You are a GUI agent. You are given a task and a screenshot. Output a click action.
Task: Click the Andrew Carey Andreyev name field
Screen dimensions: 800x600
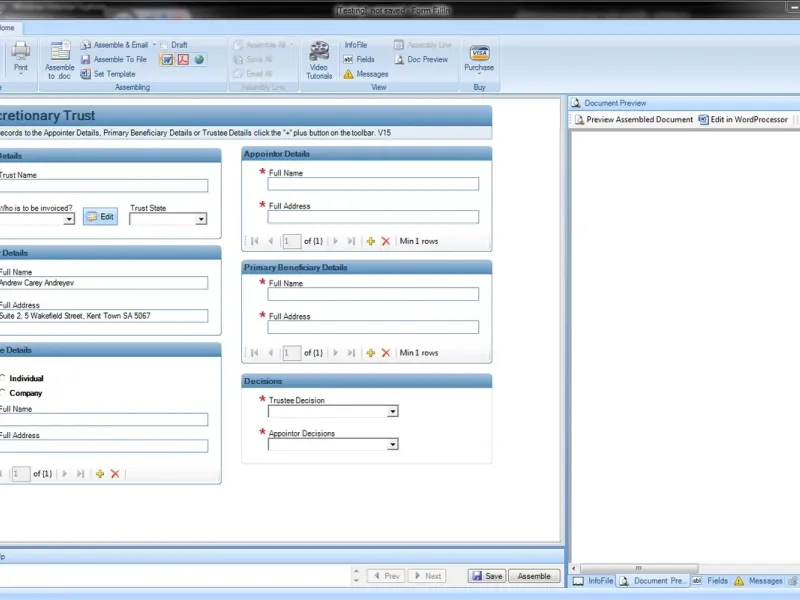[104, 283]
